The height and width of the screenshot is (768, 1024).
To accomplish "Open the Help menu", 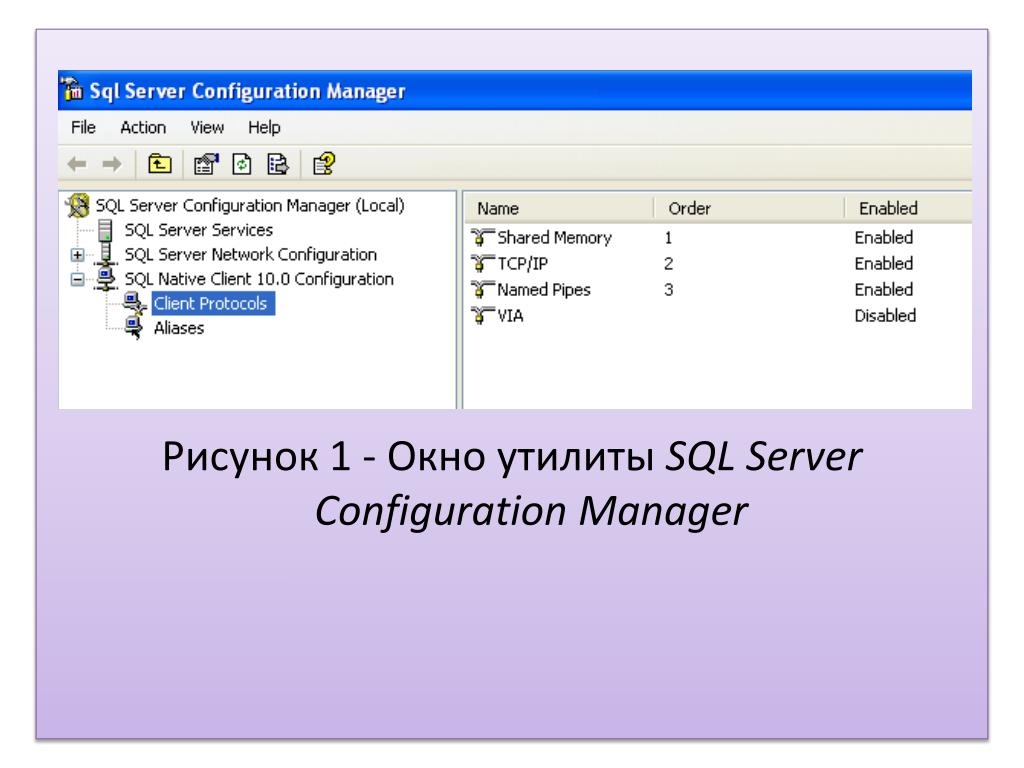I will 264,127.
